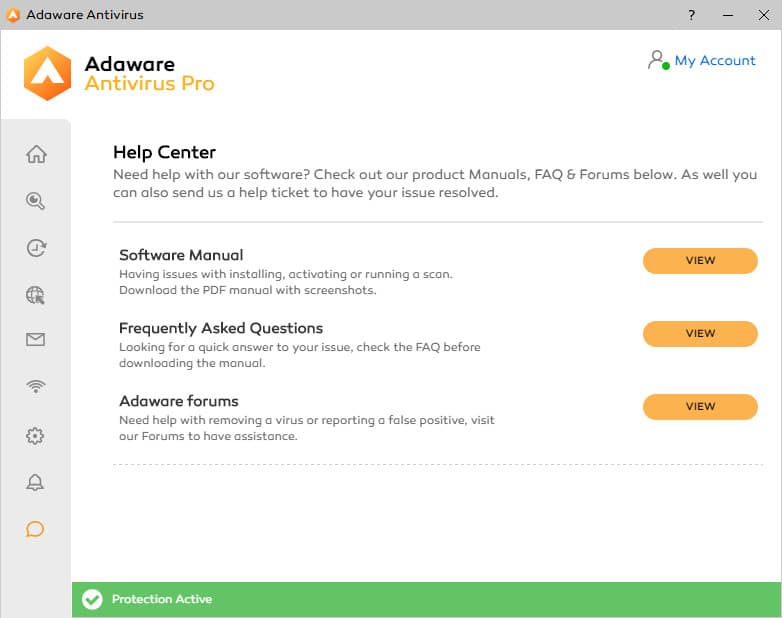Open the Network Protection wifi icon
Viewport: 782px width, 618px height.
click(35, 386)
